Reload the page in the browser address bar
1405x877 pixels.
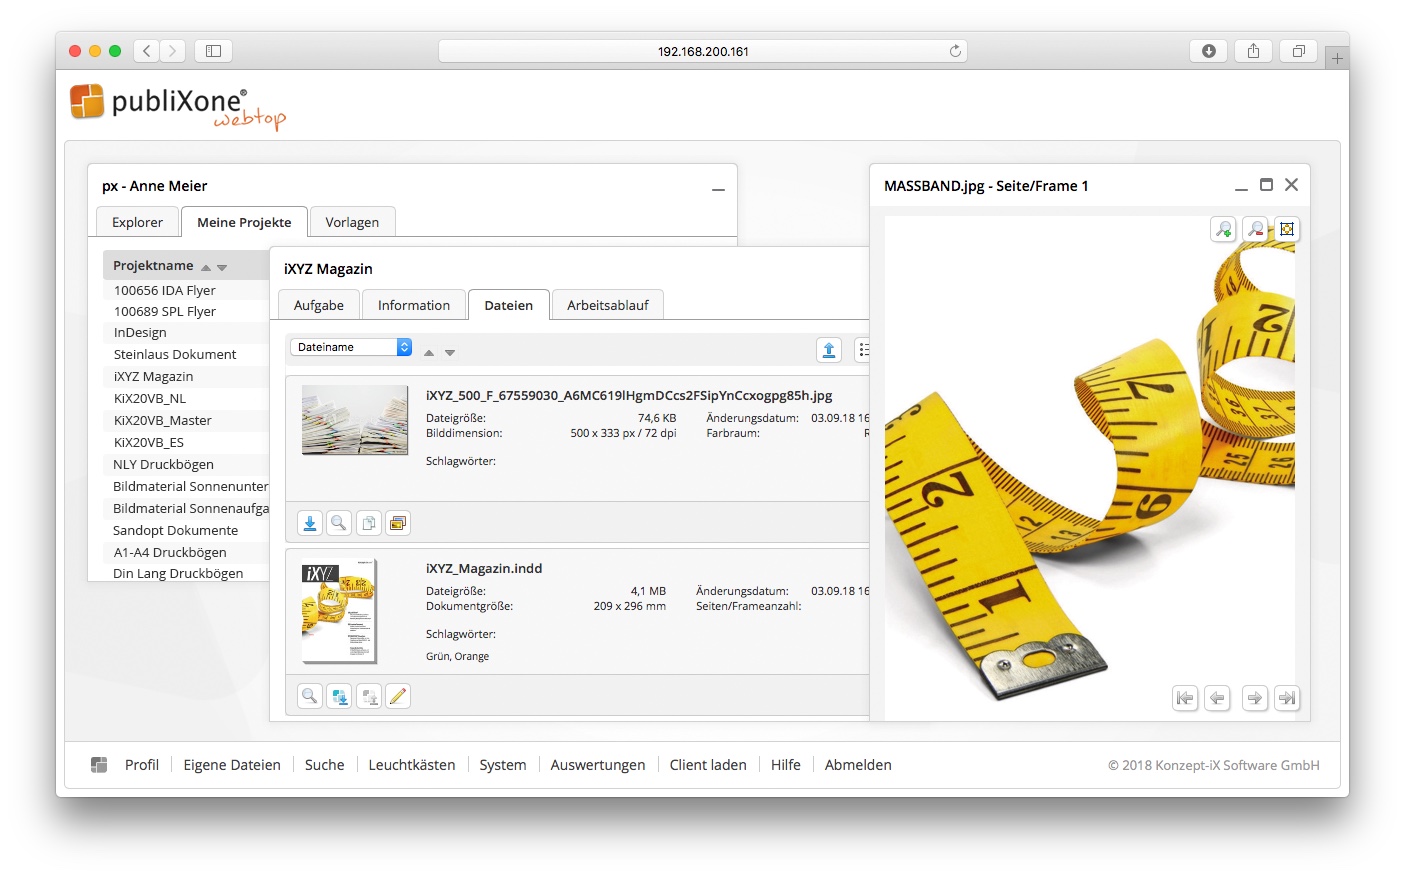(x=955, y=51)
